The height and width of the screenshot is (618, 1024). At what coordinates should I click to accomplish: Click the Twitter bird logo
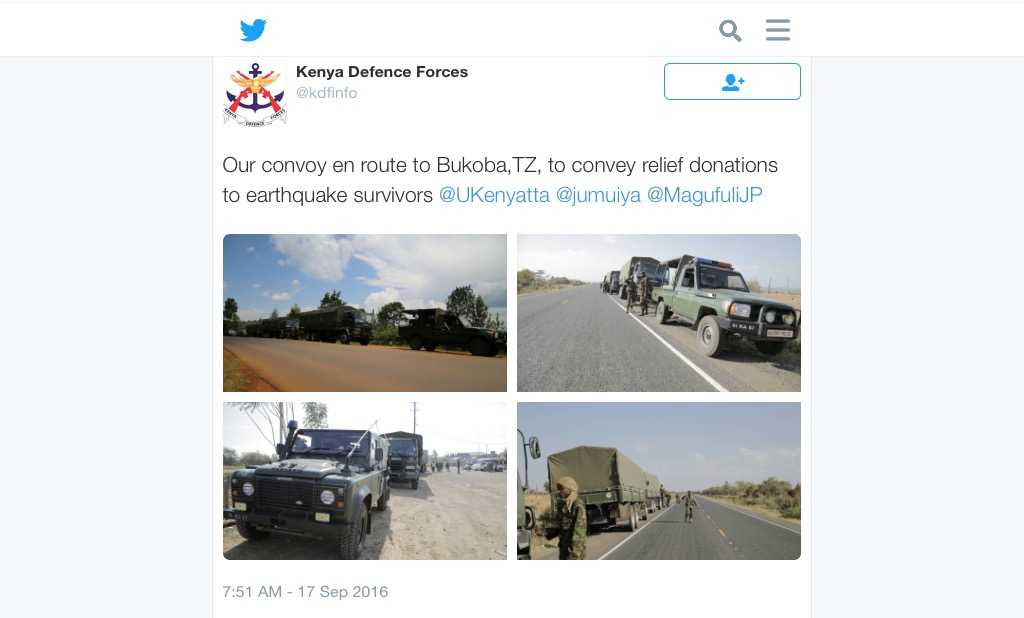tap(253, 30)
